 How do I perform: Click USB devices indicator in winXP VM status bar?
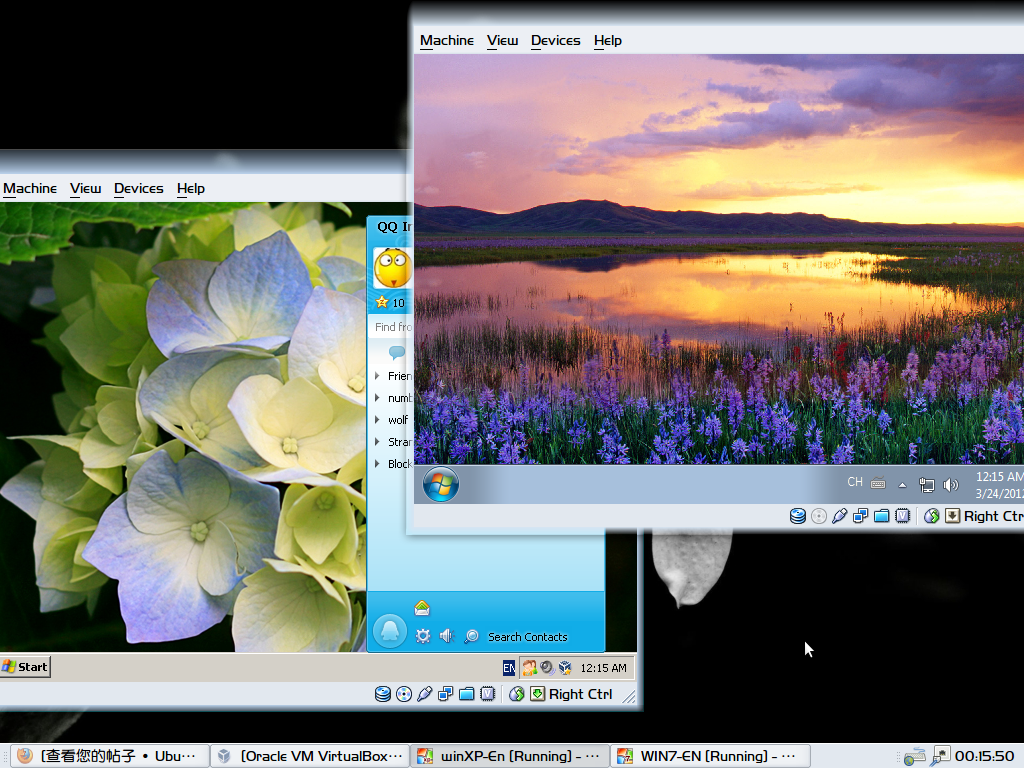pos(425,694)
